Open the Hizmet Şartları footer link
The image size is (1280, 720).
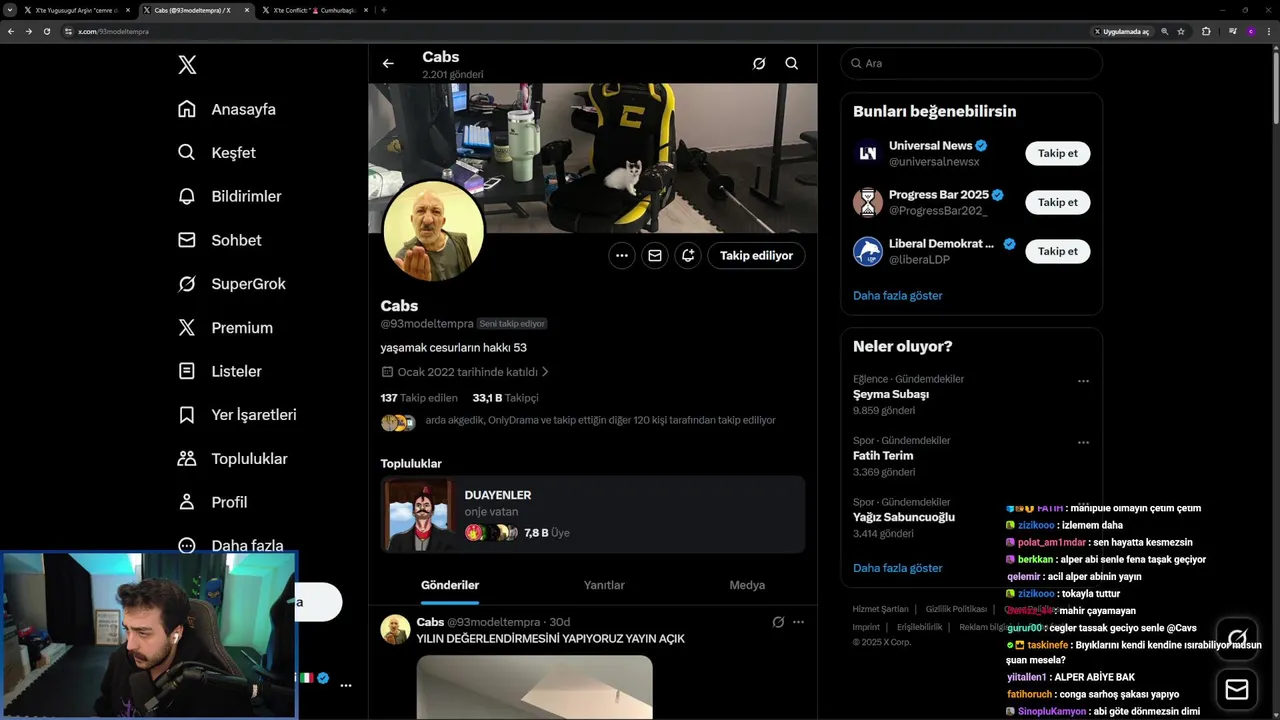point(880,609)
